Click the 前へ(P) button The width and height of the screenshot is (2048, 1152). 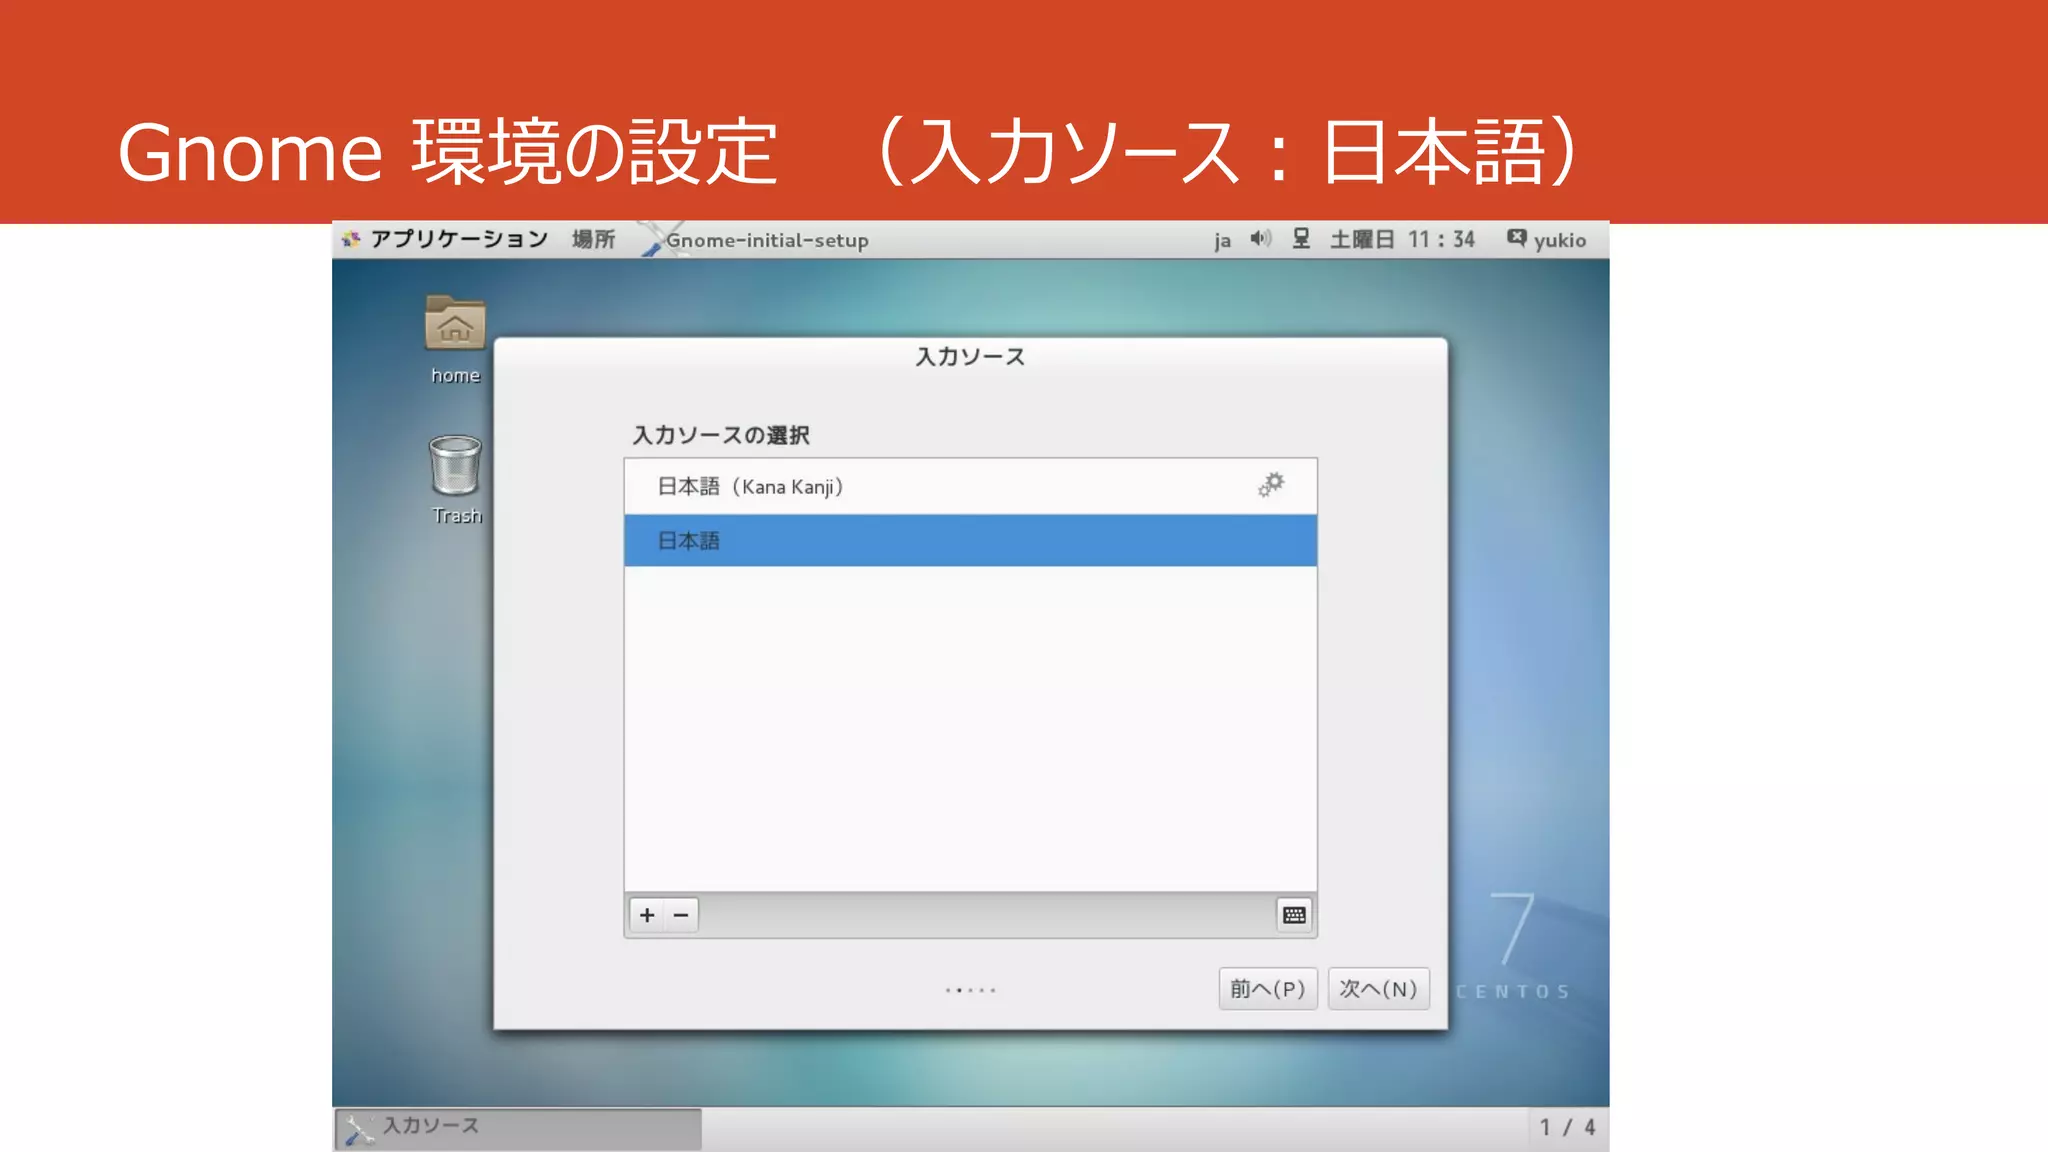(x=1267, y=989)
